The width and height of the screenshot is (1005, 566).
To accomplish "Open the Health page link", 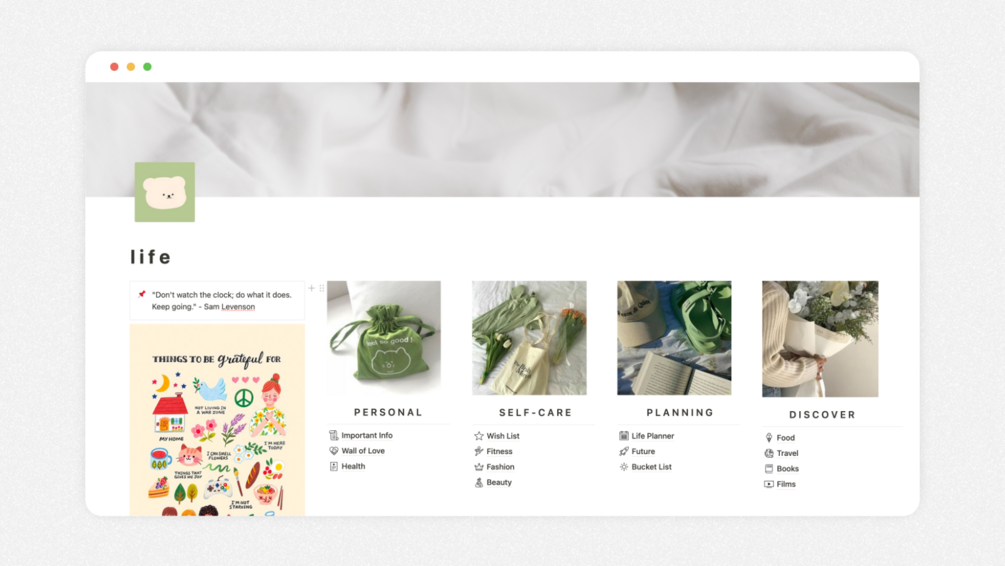I will 353,466.
